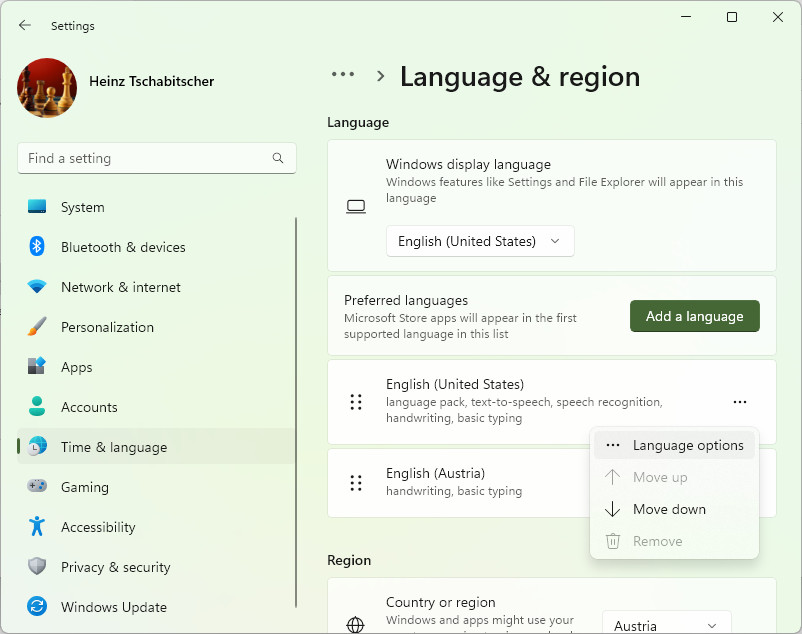Open Privacy & security category

(x=156, y=567)
